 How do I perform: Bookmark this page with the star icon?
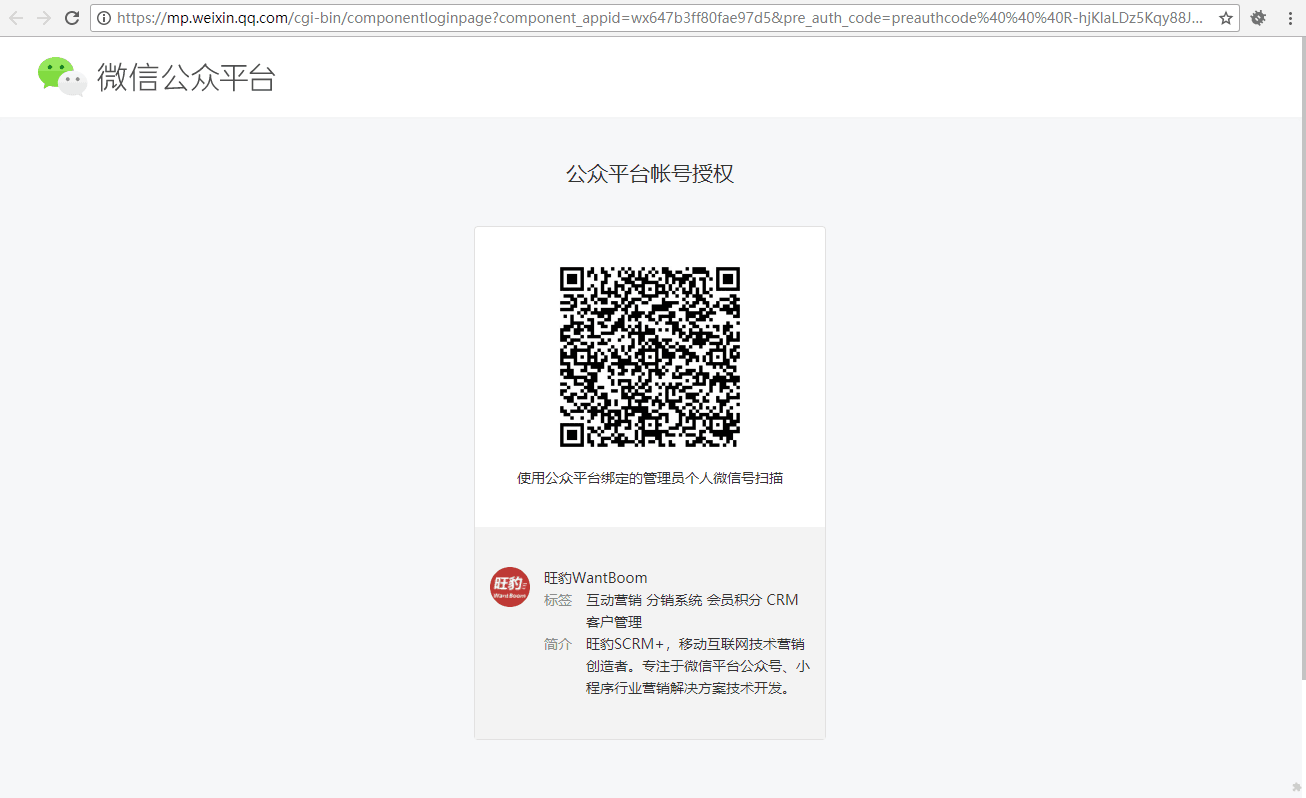(x=1225, y=18)
